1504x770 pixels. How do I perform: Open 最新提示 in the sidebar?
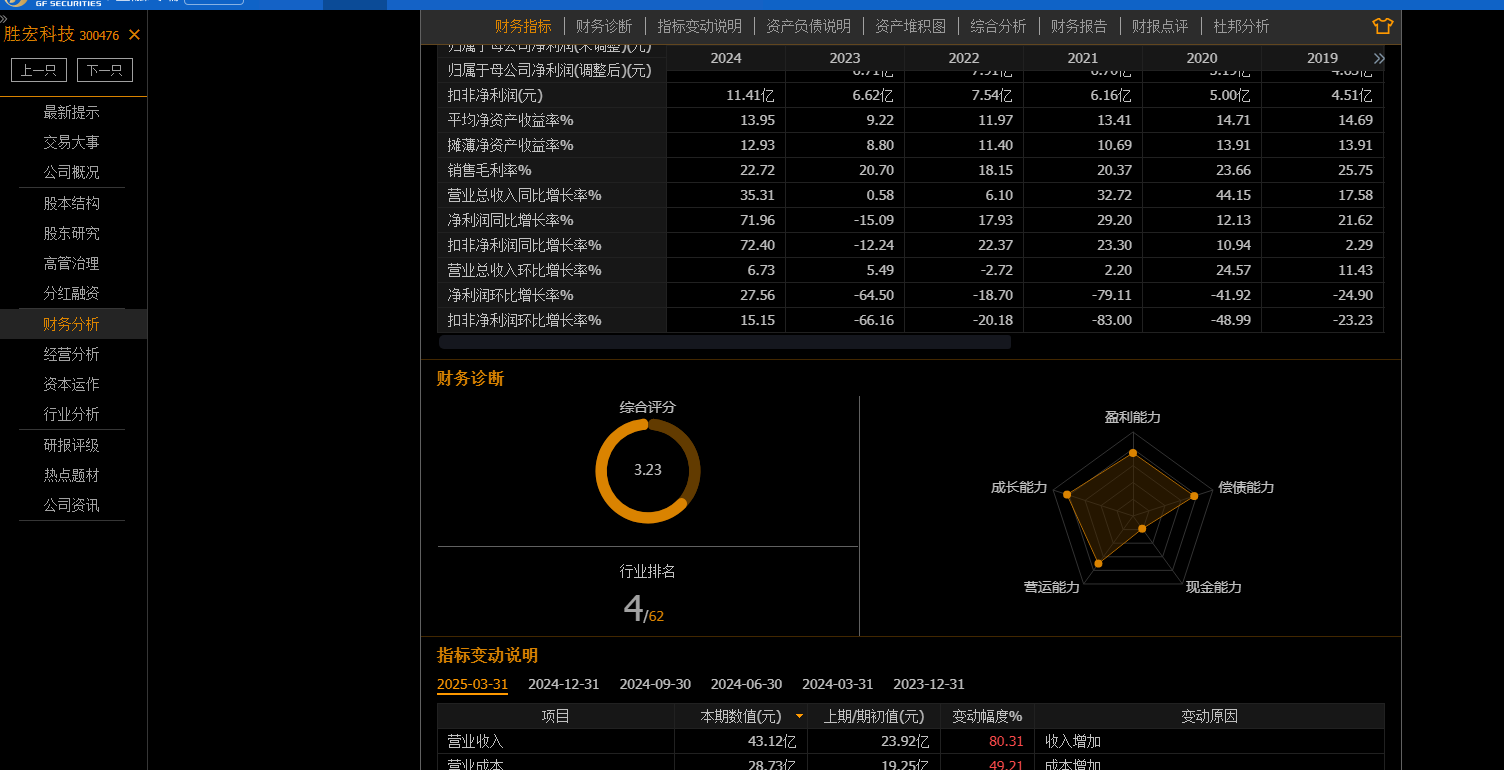[x=71, y=112]
